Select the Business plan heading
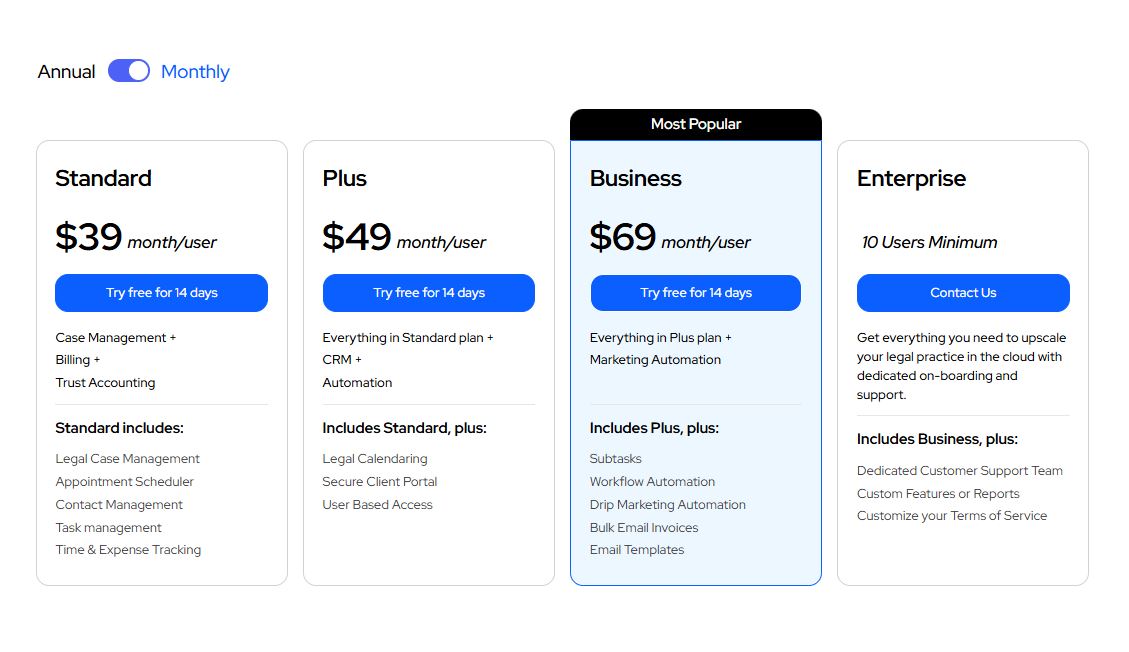Viewport: 1129px width, 652px height. click(635, 178)
